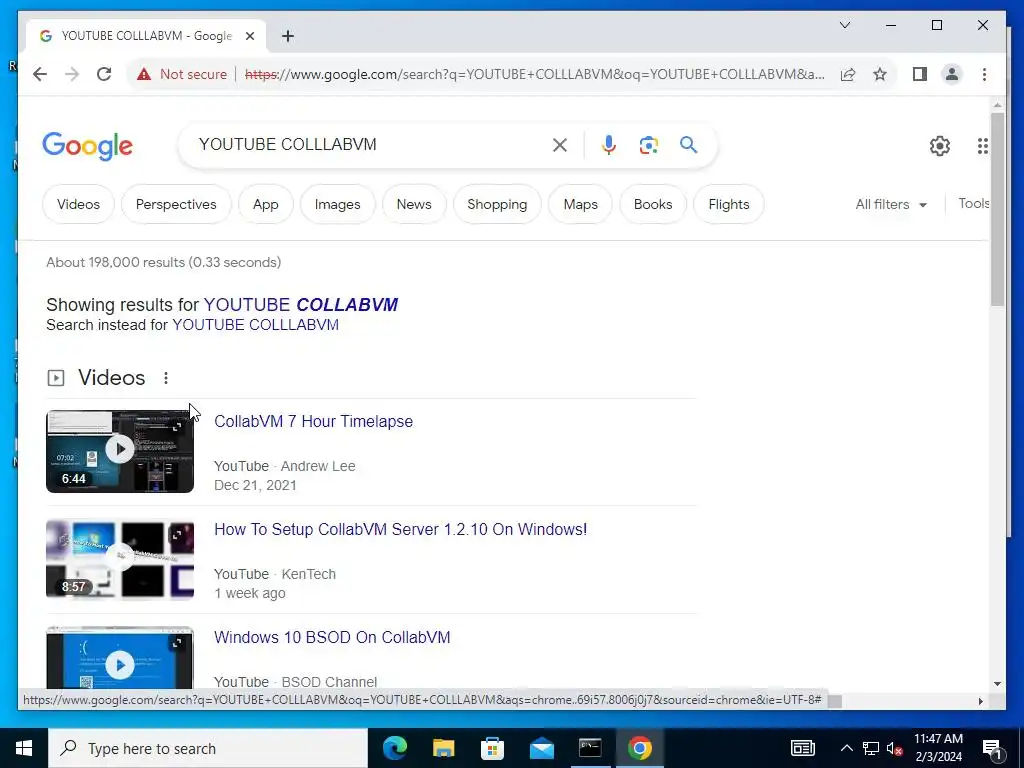Open the Not secure warning info

pyautogui.click(x=182, y=74)
